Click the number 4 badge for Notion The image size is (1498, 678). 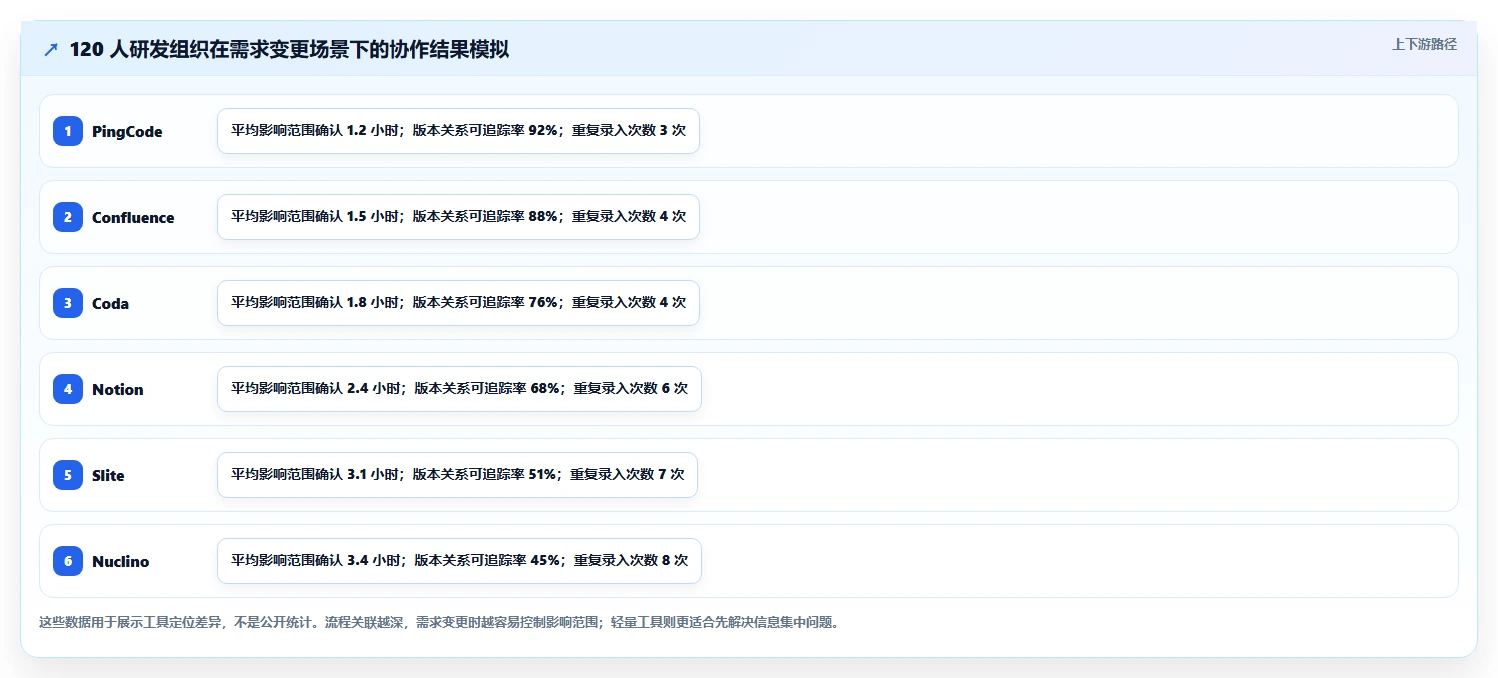(68, 389)
